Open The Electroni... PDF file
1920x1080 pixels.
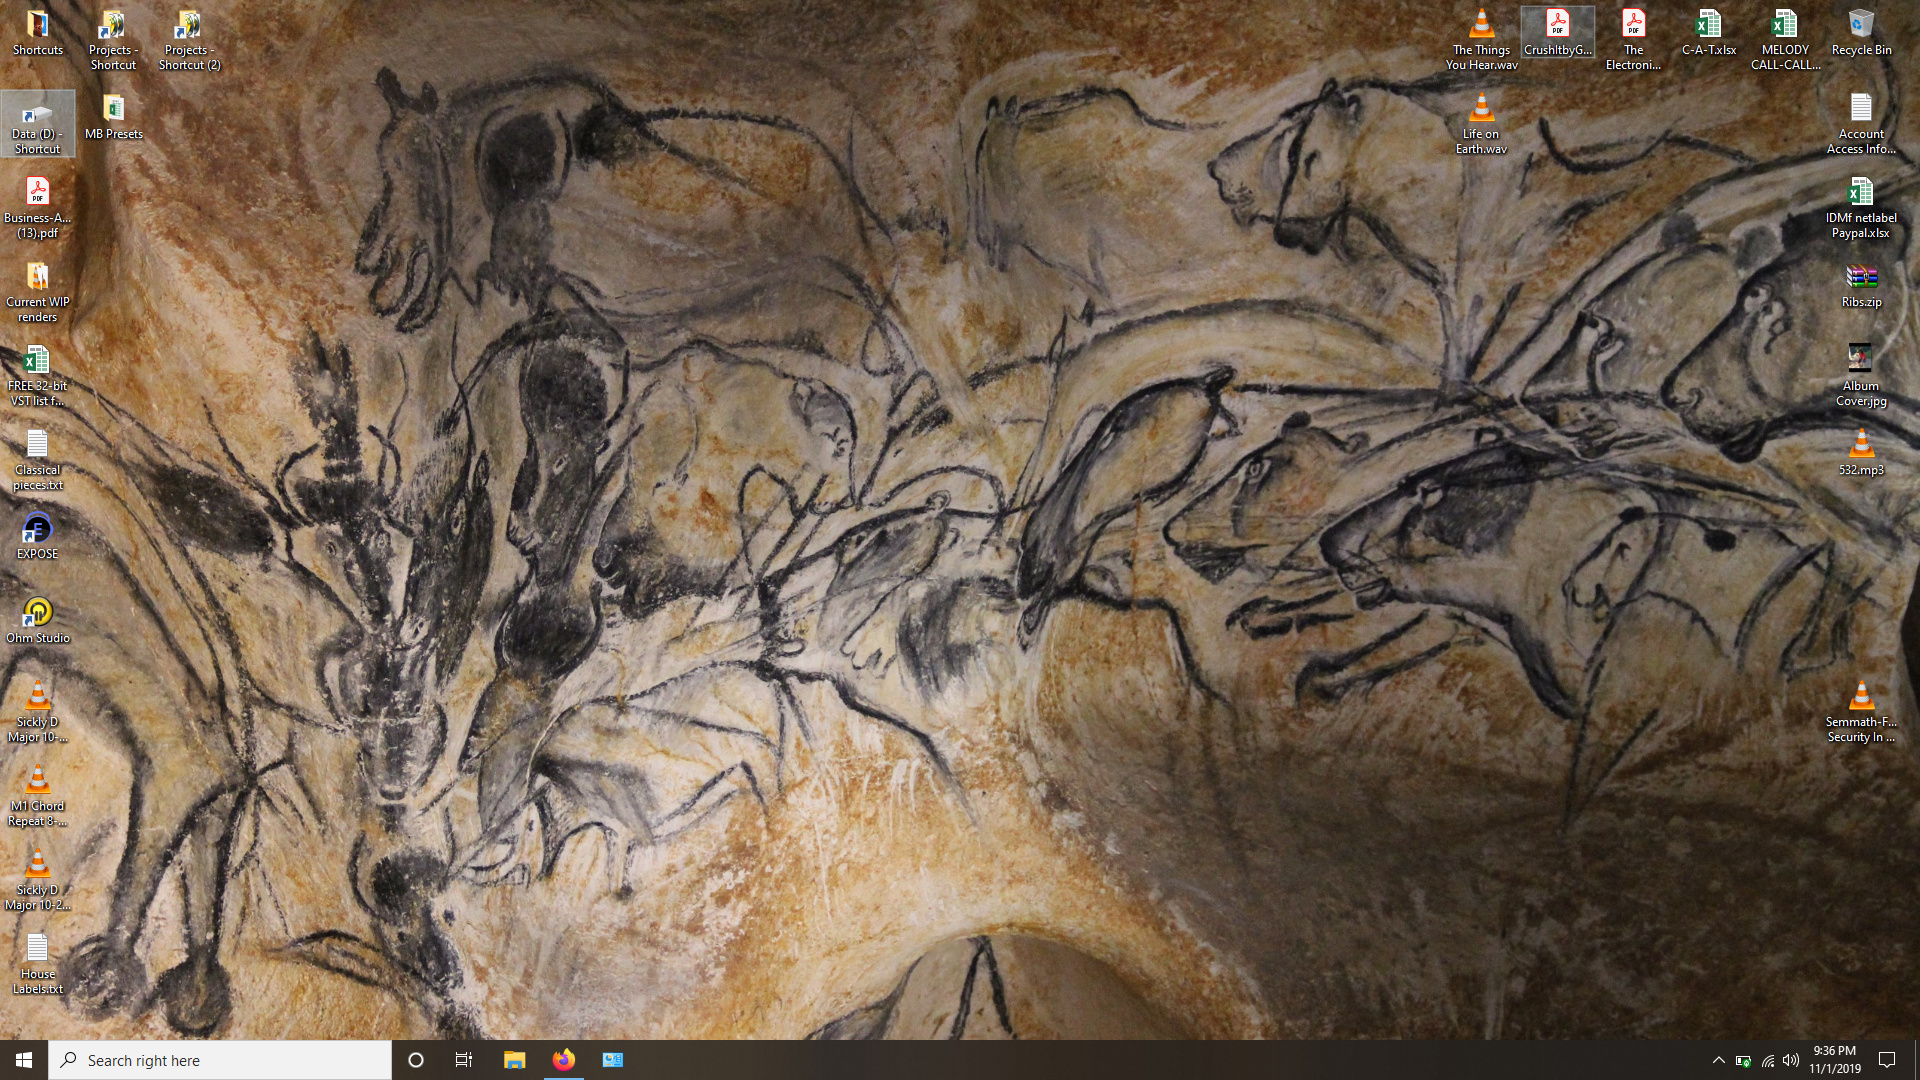(1633, 40)
